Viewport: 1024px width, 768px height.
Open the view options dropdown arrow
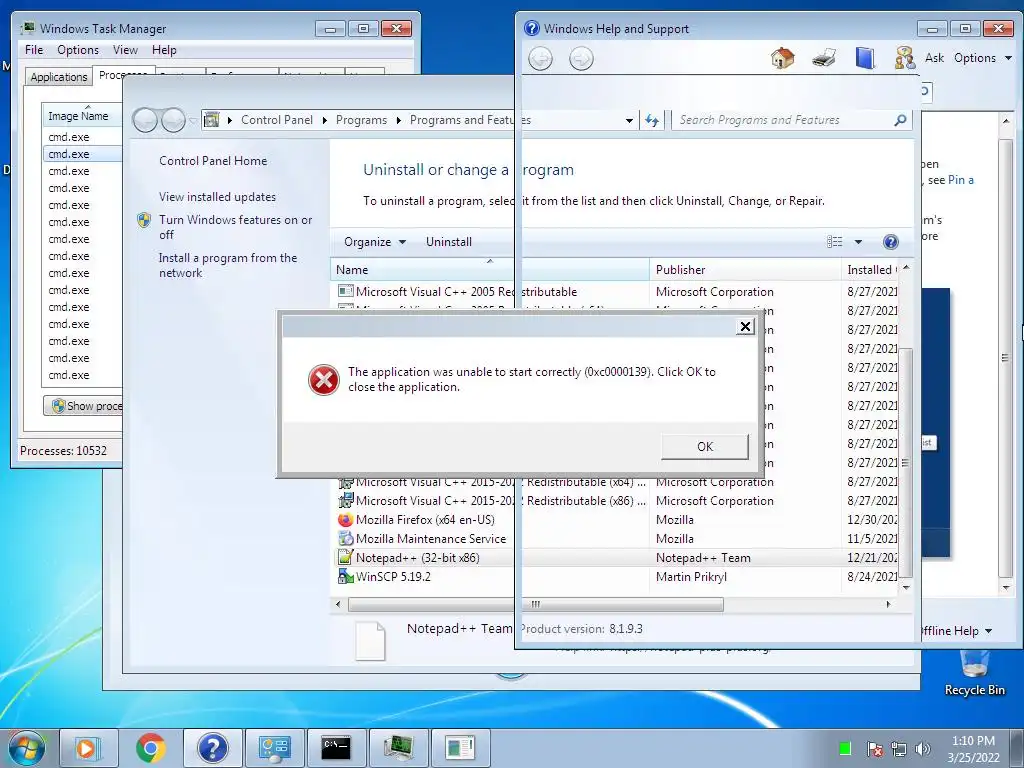tap(858, 242)
